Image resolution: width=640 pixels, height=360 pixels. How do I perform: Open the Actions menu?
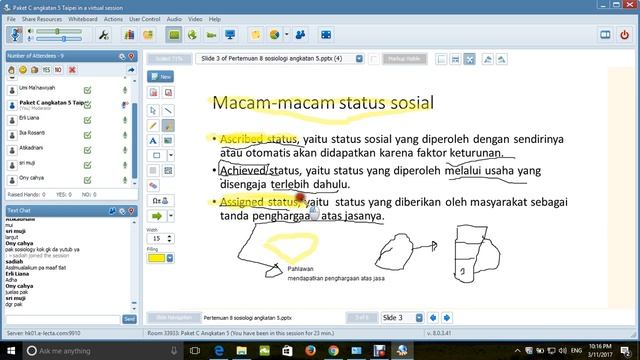click(113, 19)
